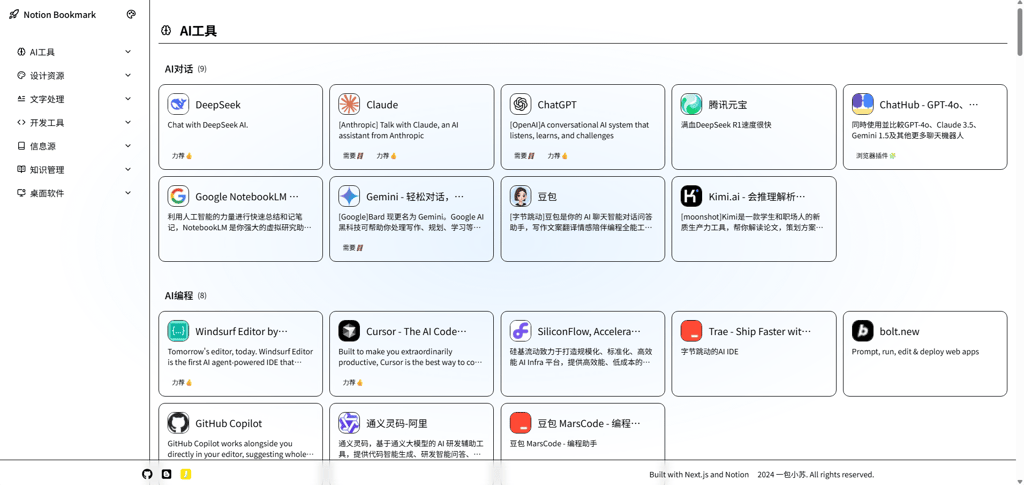Screen dimensions: 1024x485
Task: Expand the 开发工具 sidebar chevron
Action: [x=128, y=123]
